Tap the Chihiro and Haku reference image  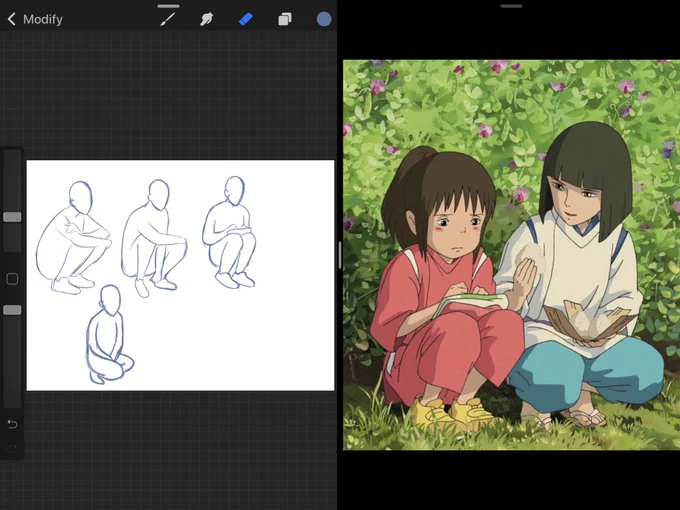click(511, 255)
